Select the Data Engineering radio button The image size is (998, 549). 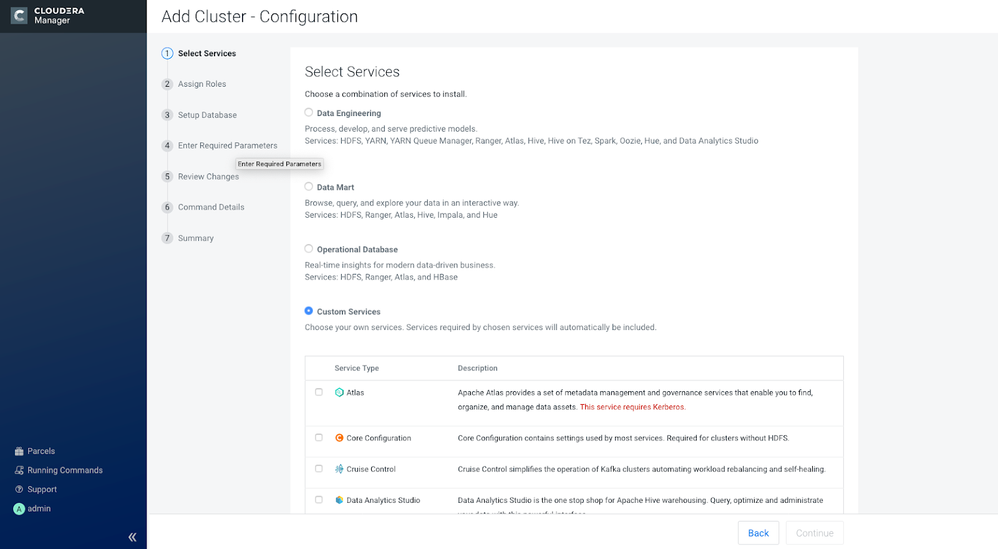pyautogui.click(x=309, y=113)
